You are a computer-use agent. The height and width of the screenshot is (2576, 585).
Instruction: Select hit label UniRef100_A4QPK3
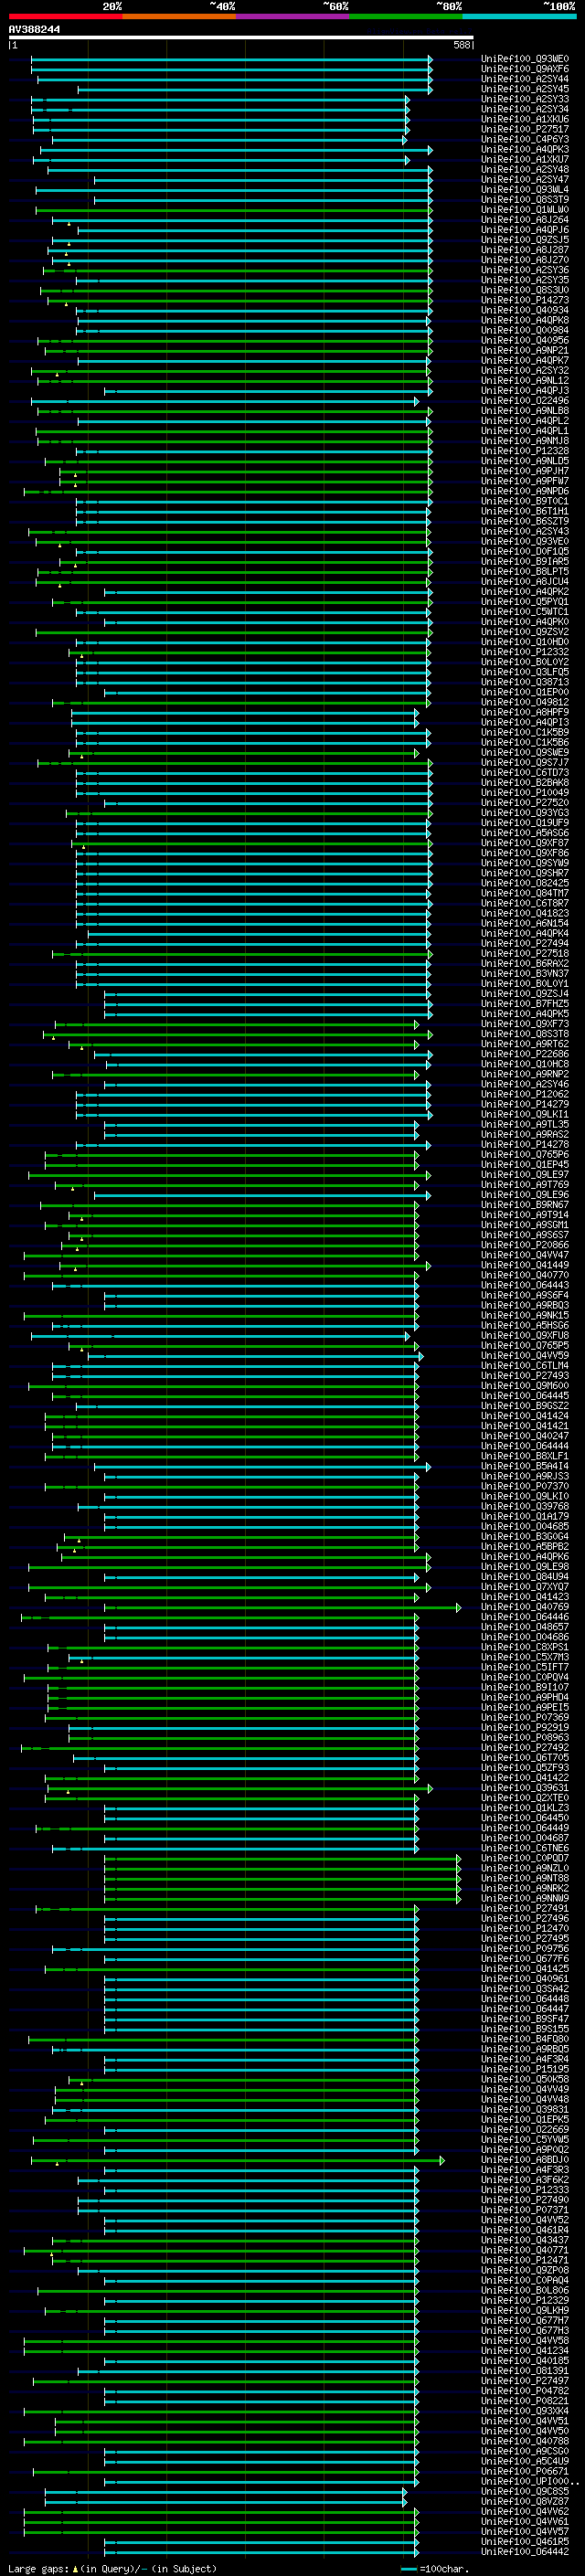(x=525, y=149)
